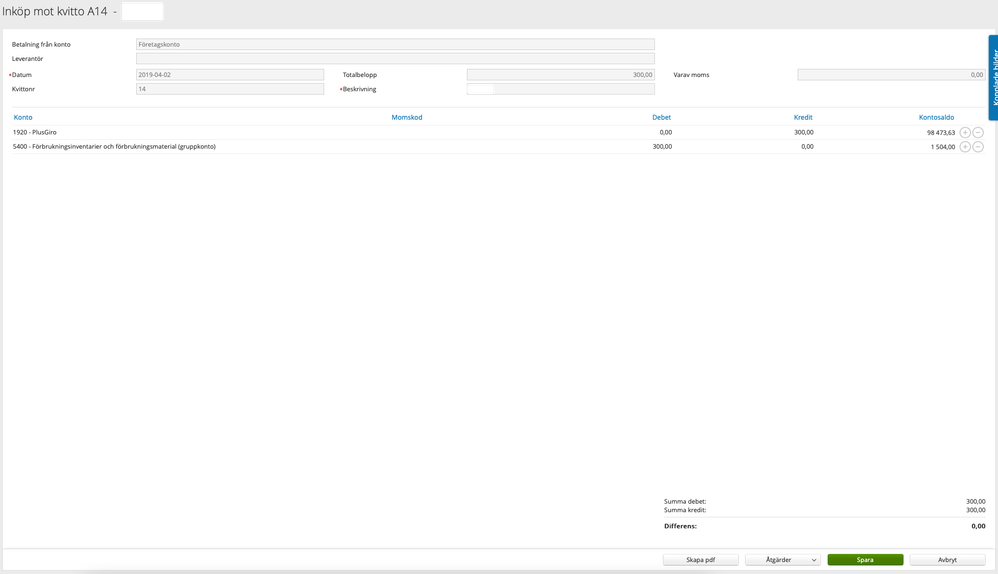Click the Datum field showing 2019-04-02
The width and height of the screenshot is (998, 574).
[230, 74]
